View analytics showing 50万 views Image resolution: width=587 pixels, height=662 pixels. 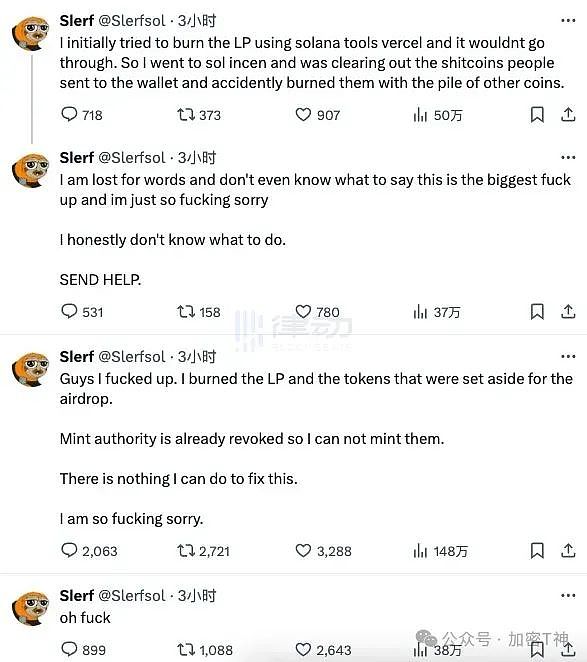coord(438,115)
